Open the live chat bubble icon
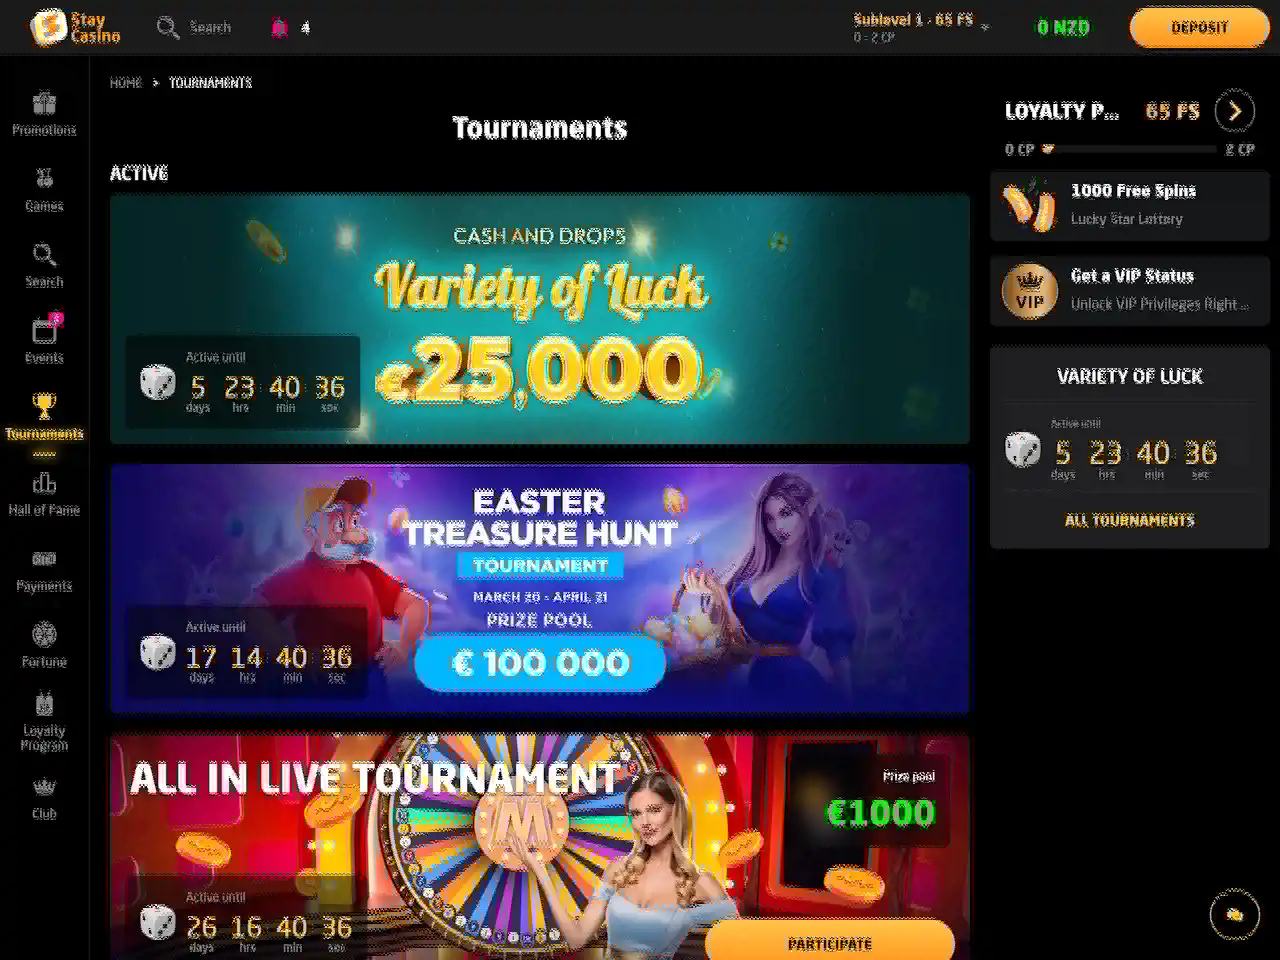The width and height of the screenshot is (1280, 960). tap(1234, 914)
